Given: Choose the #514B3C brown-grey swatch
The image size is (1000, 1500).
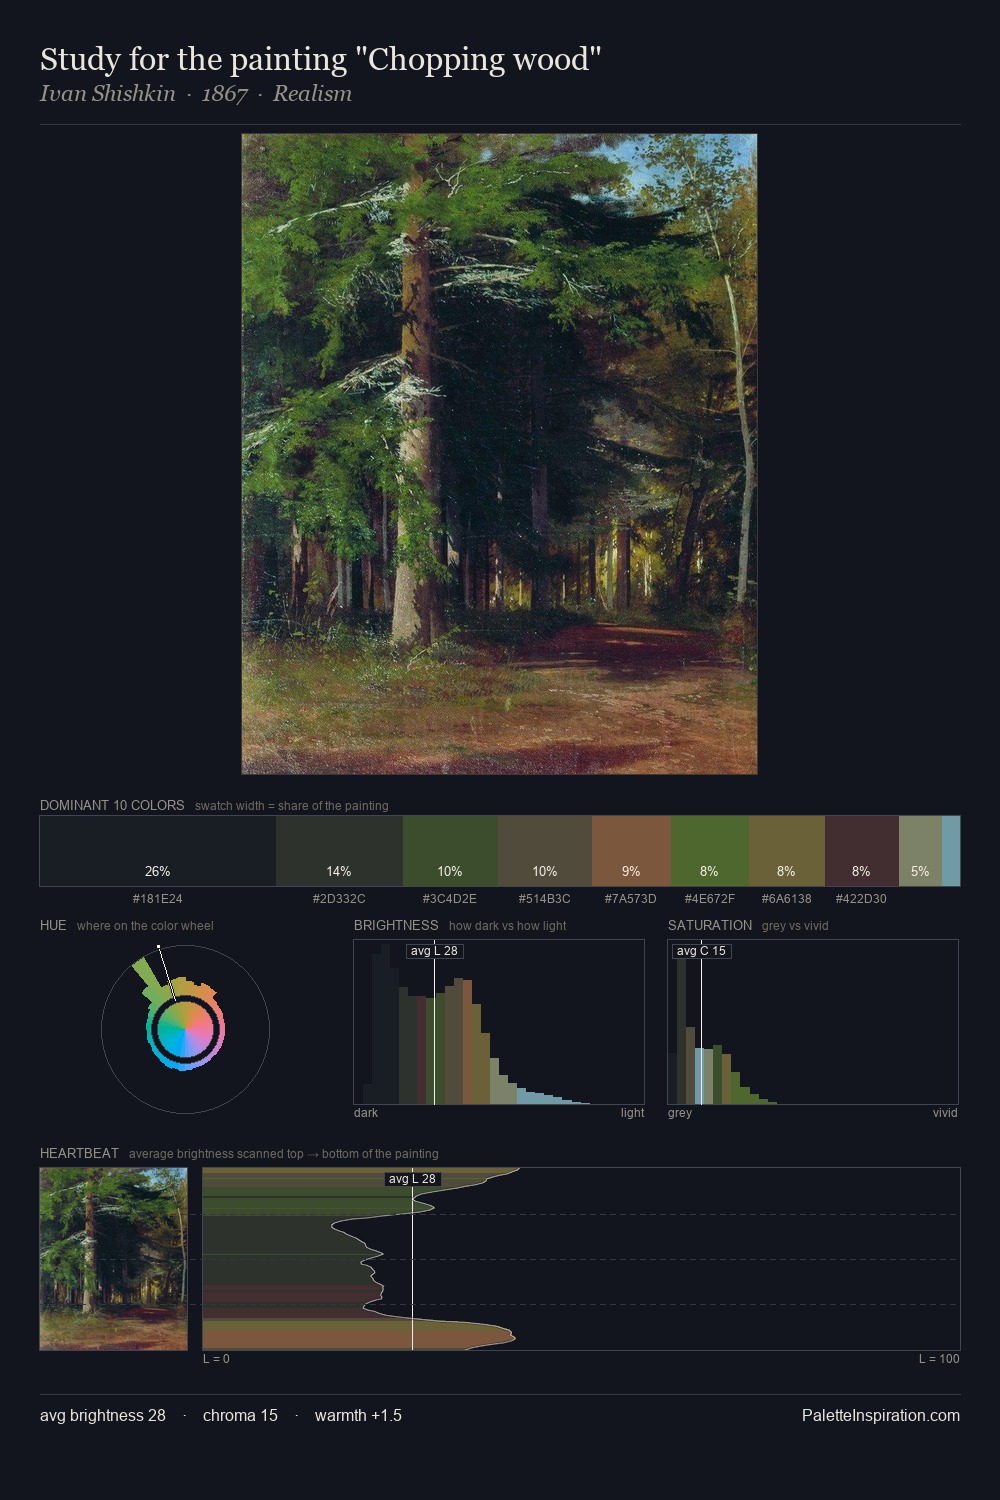Looking at the screenshot, I should pyautogui.click(x=545, y=851).
